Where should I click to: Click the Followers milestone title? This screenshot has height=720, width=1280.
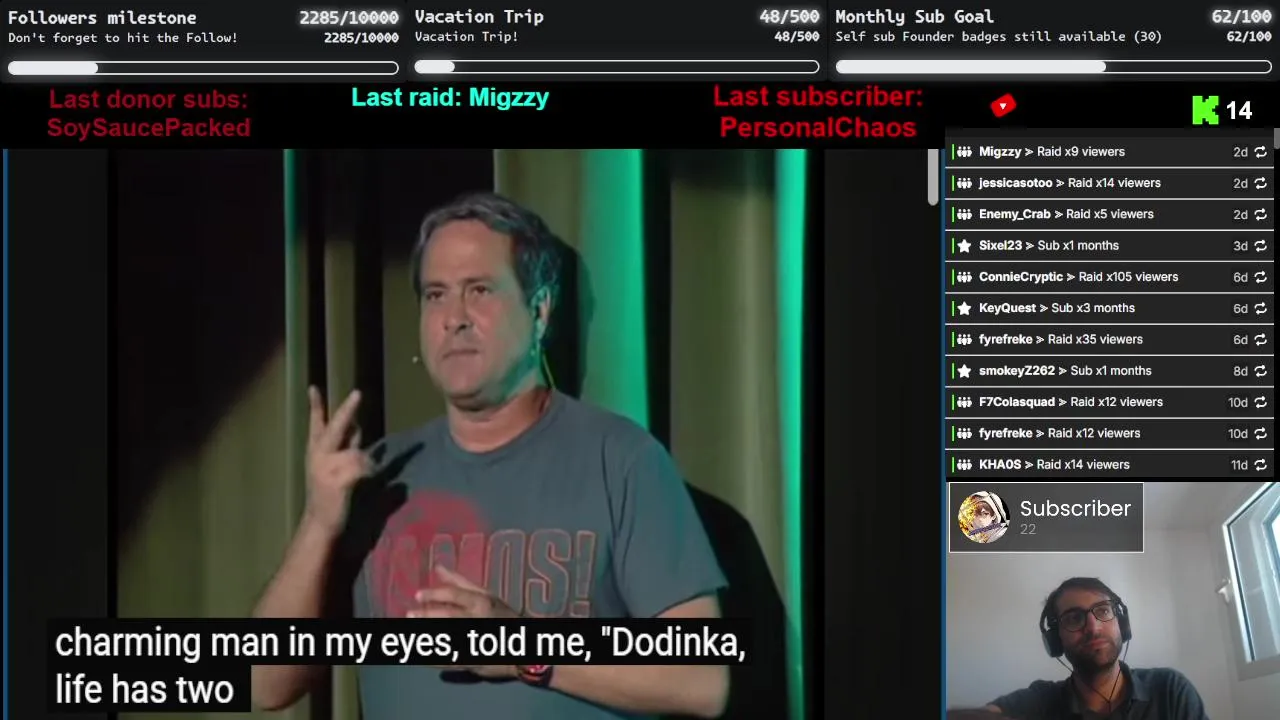tap(102, 17)
